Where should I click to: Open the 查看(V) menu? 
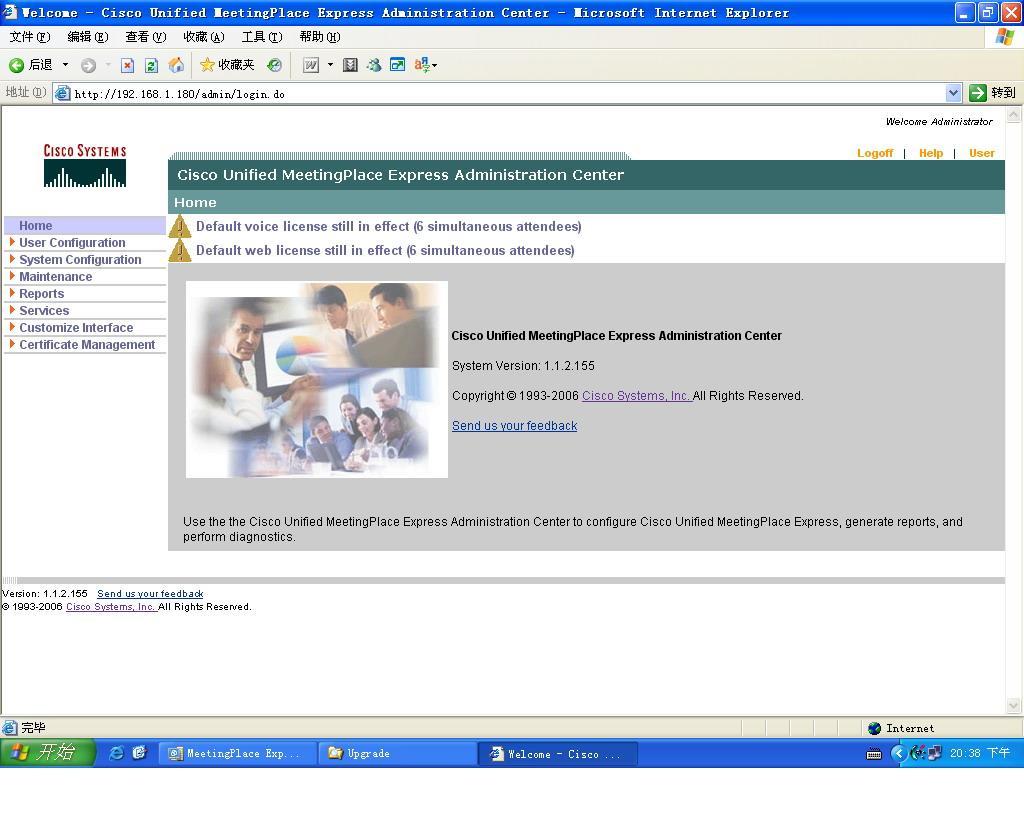pyautogui.click(x=146, y=37)
